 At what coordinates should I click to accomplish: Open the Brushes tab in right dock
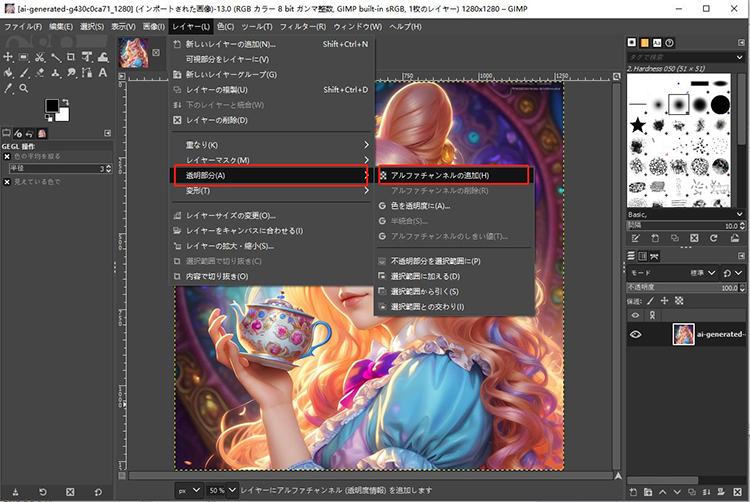(632, 43)
